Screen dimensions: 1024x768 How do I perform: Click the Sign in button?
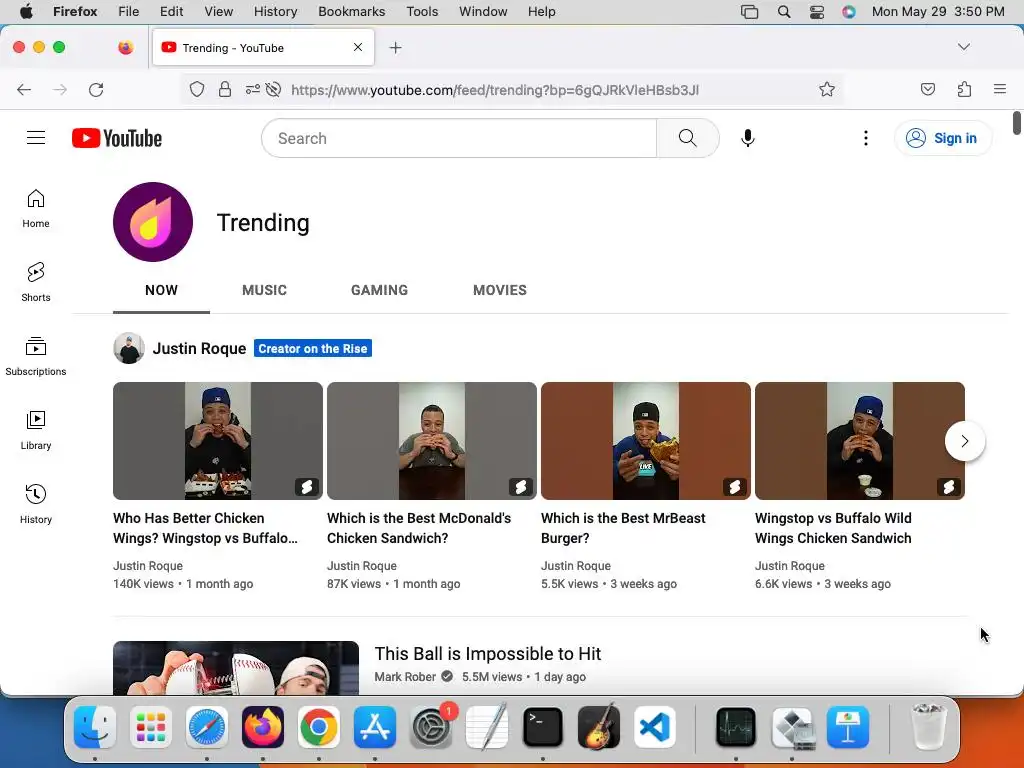(942, 138)
